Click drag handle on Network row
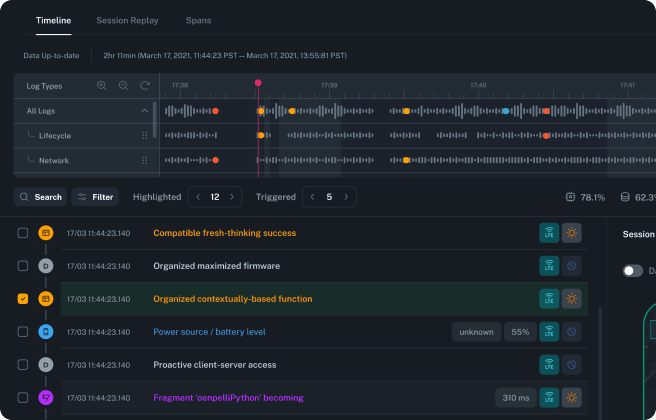The height and width of the screenshot is (420, 656). click(145, 160)
